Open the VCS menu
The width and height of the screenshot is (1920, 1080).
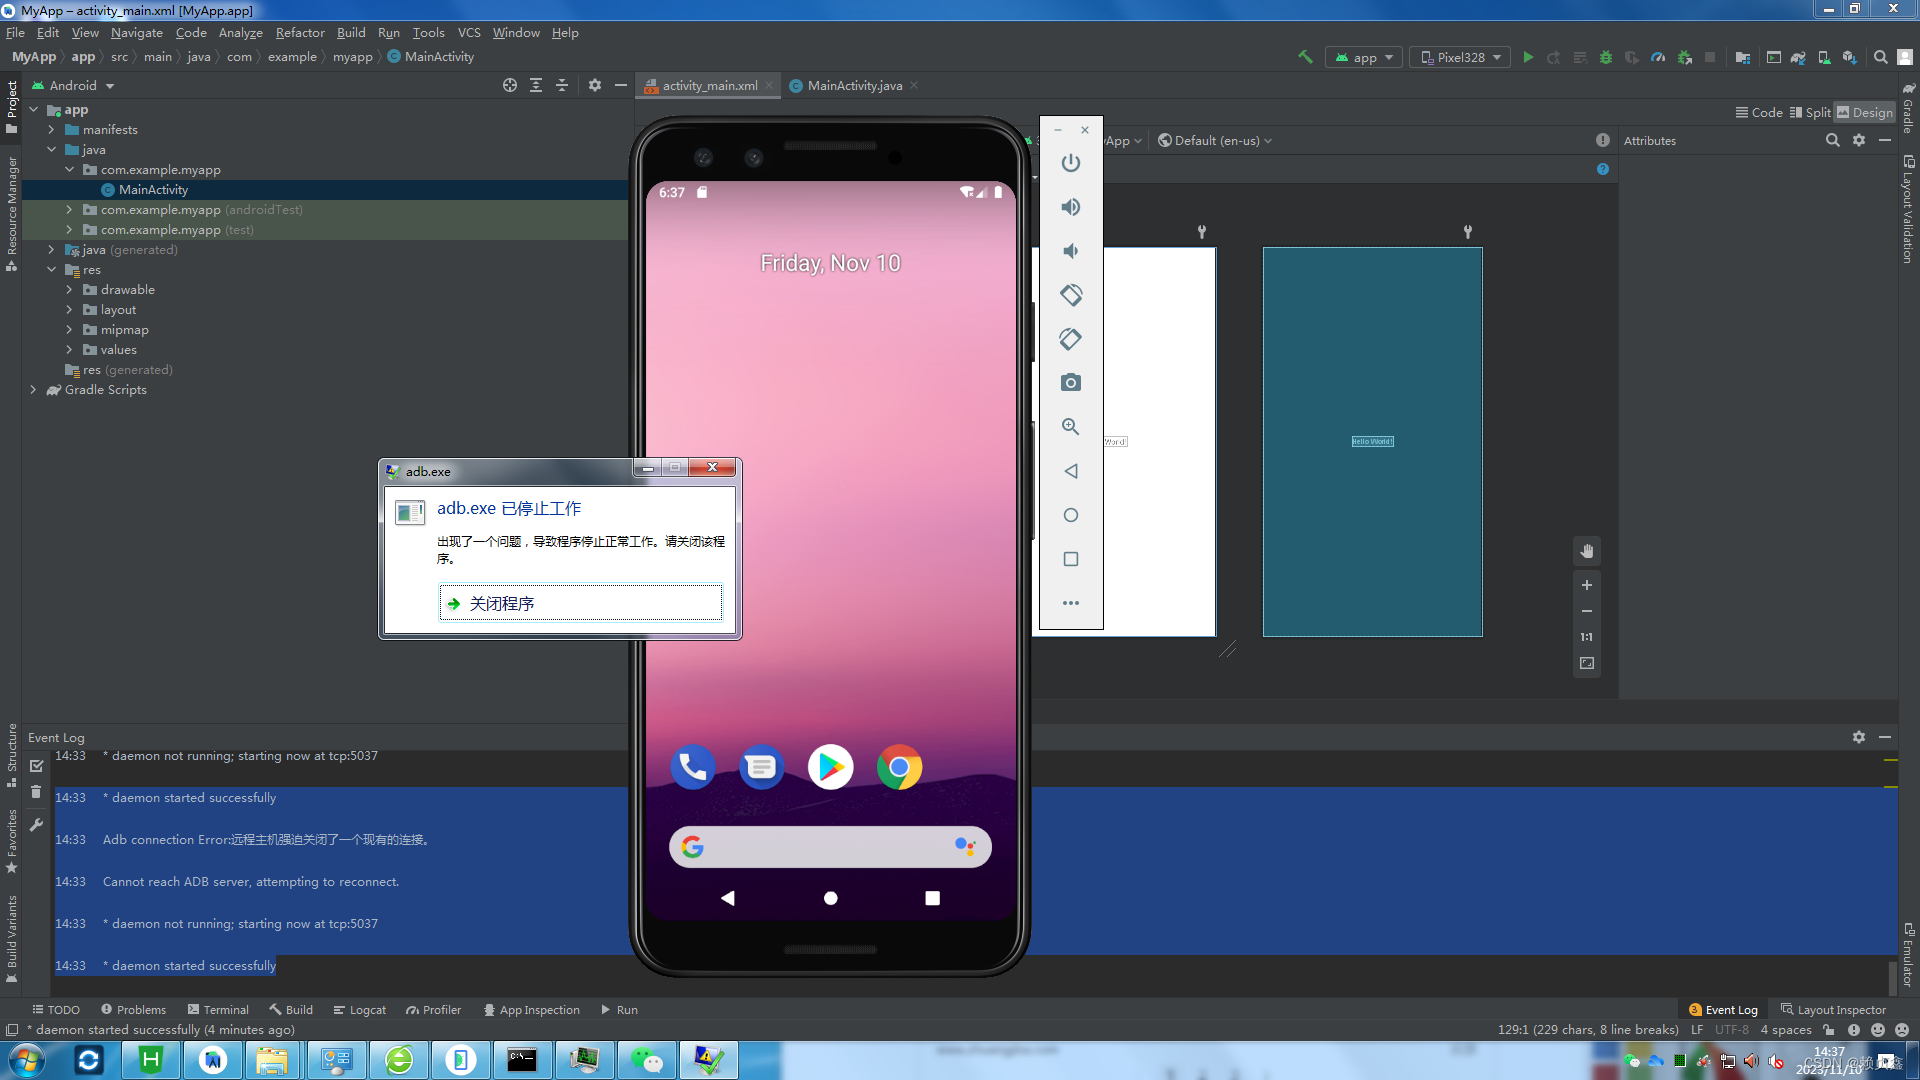[469, 32]
